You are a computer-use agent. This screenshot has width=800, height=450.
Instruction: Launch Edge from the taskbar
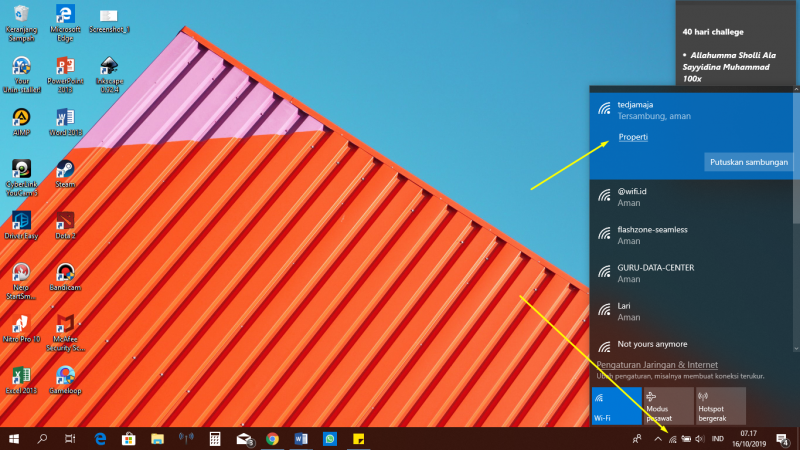100,439
